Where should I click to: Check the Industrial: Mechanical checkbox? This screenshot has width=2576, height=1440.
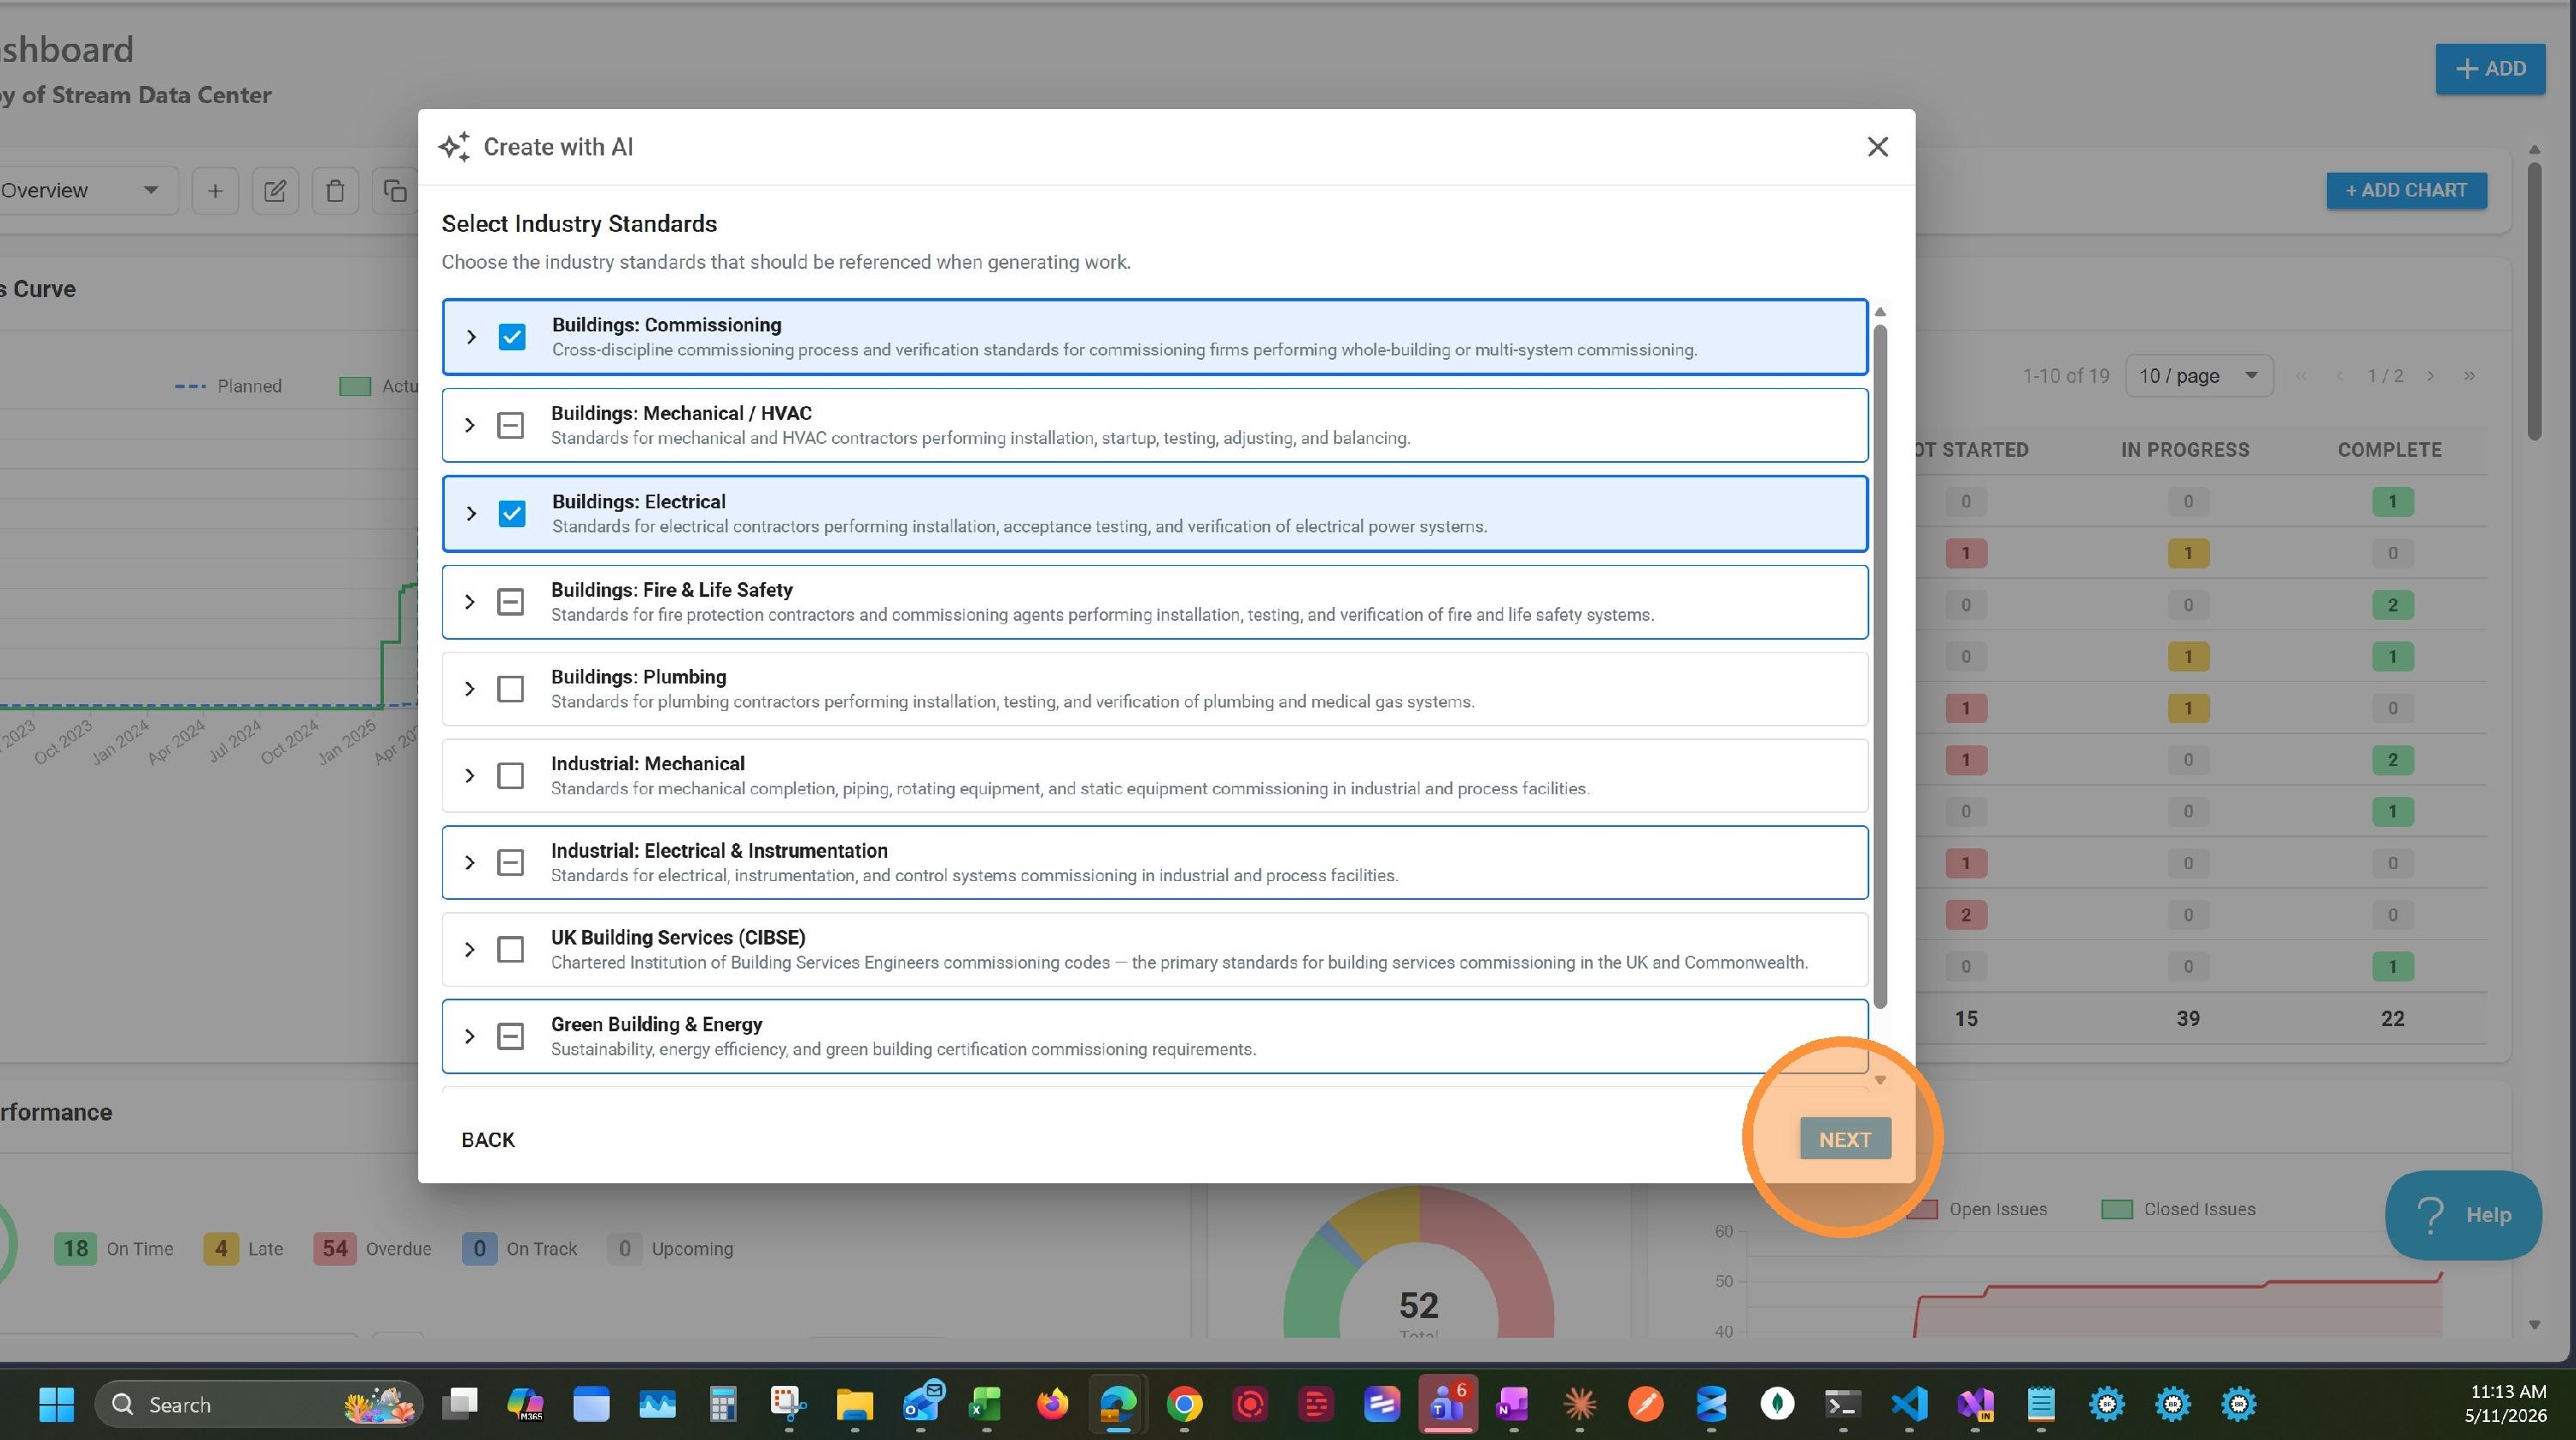510,776
